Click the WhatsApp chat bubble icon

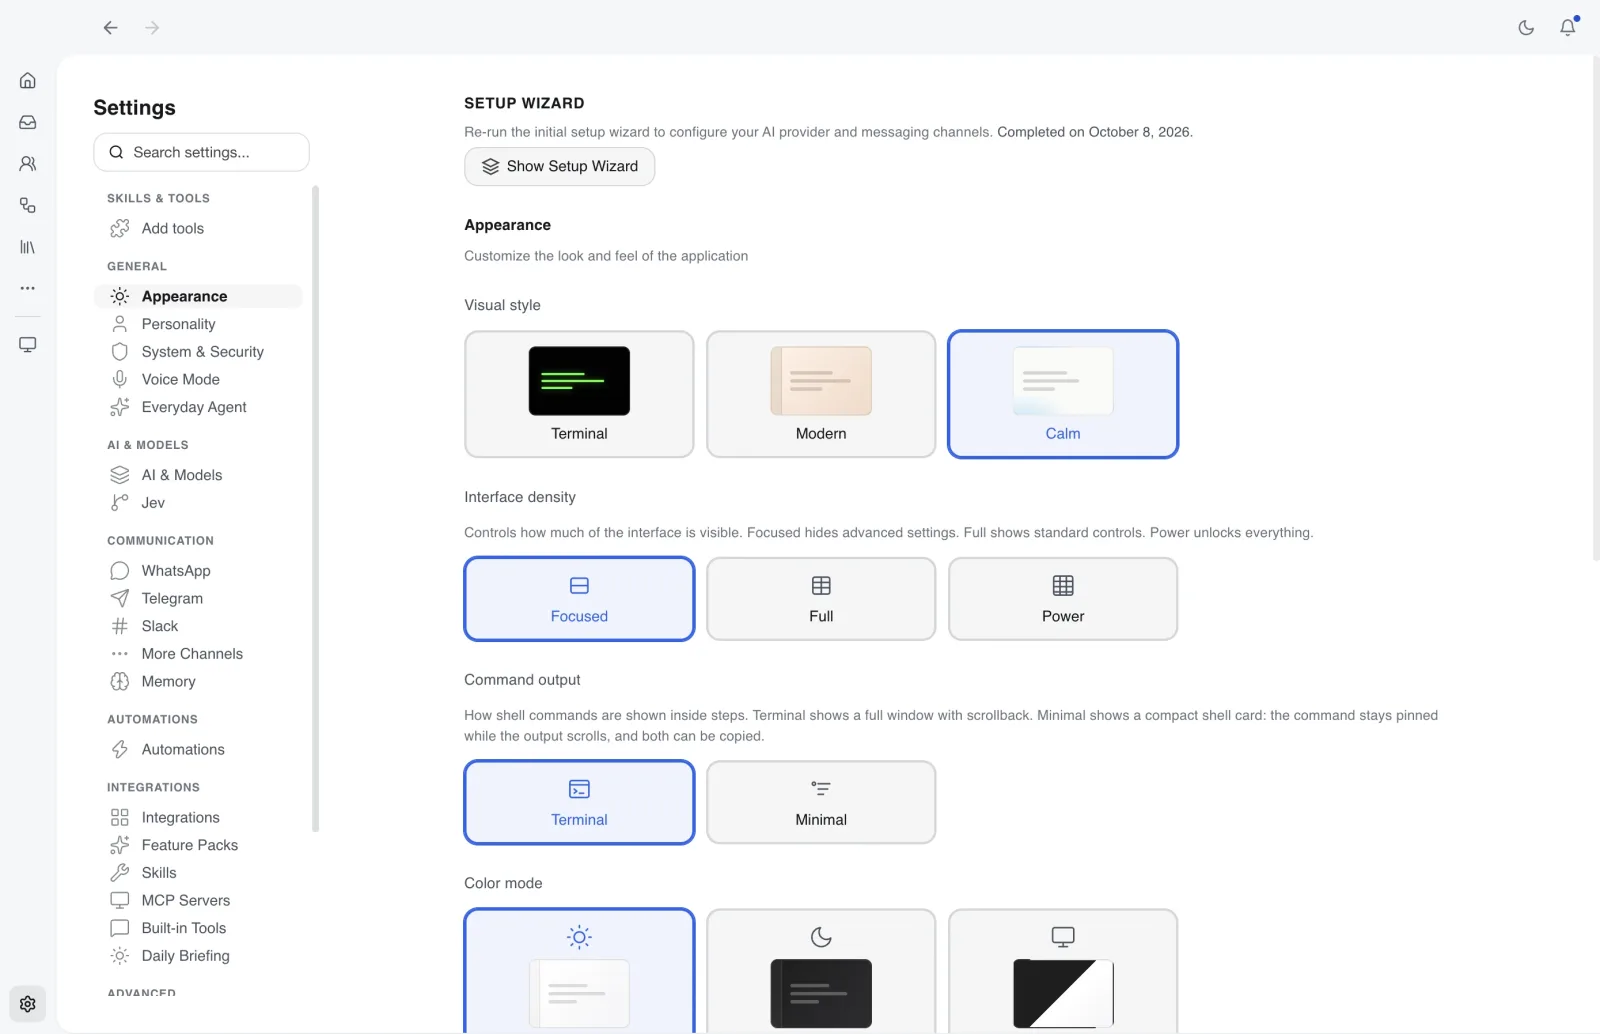[120, 571]
